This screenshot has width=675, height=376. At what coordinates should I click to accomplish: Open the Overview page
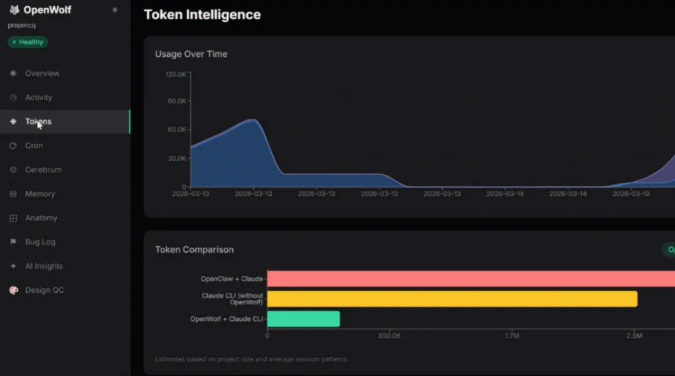[x=65, y=73]
